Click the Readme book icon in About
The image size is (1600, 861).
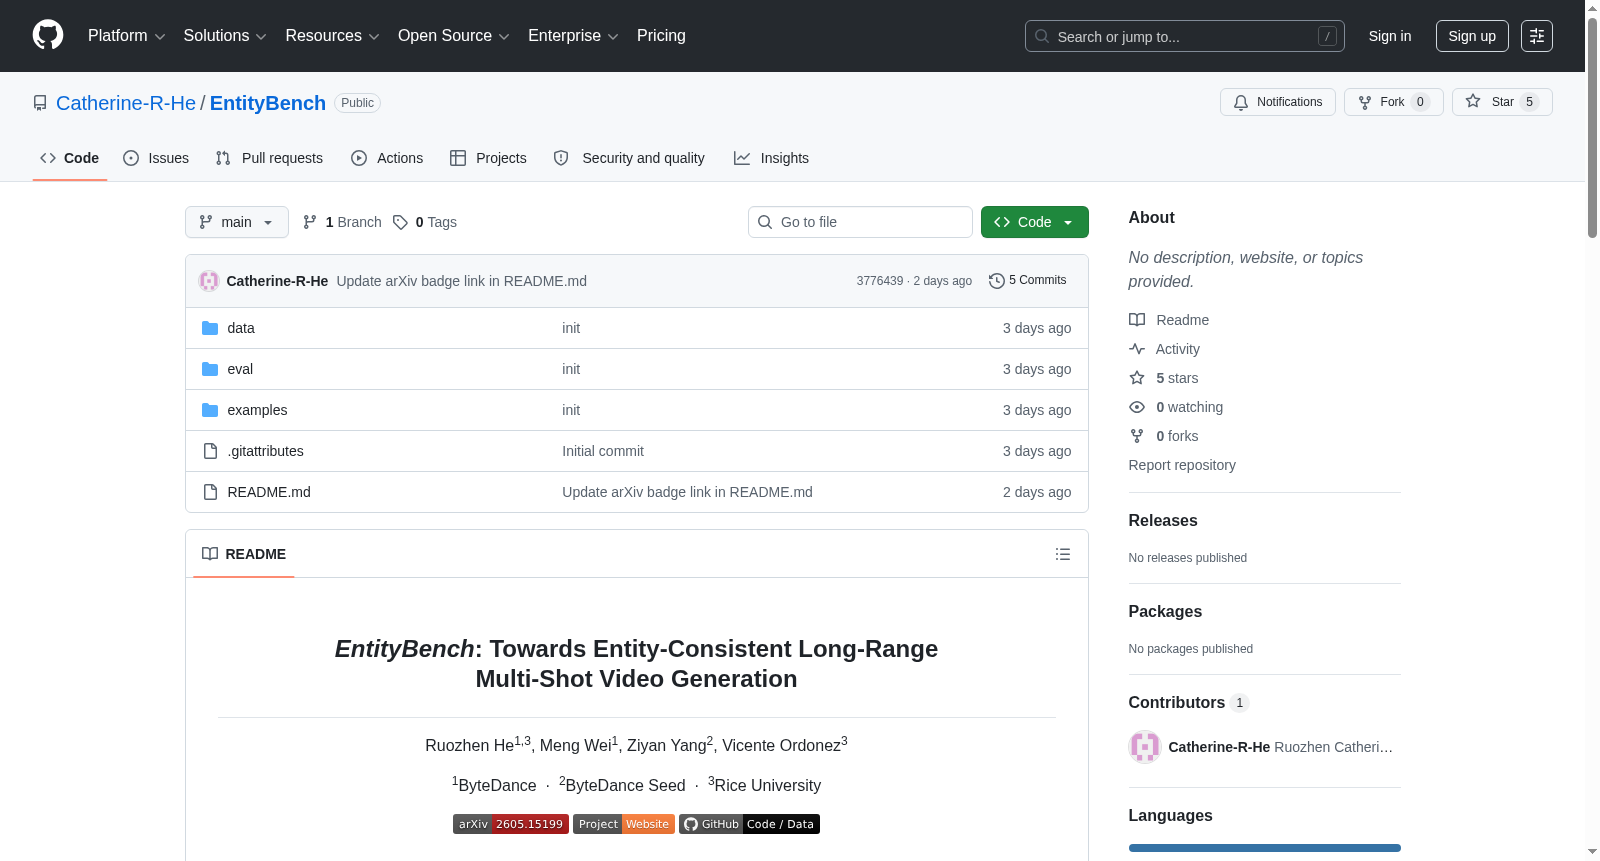tap(1137, 320)
